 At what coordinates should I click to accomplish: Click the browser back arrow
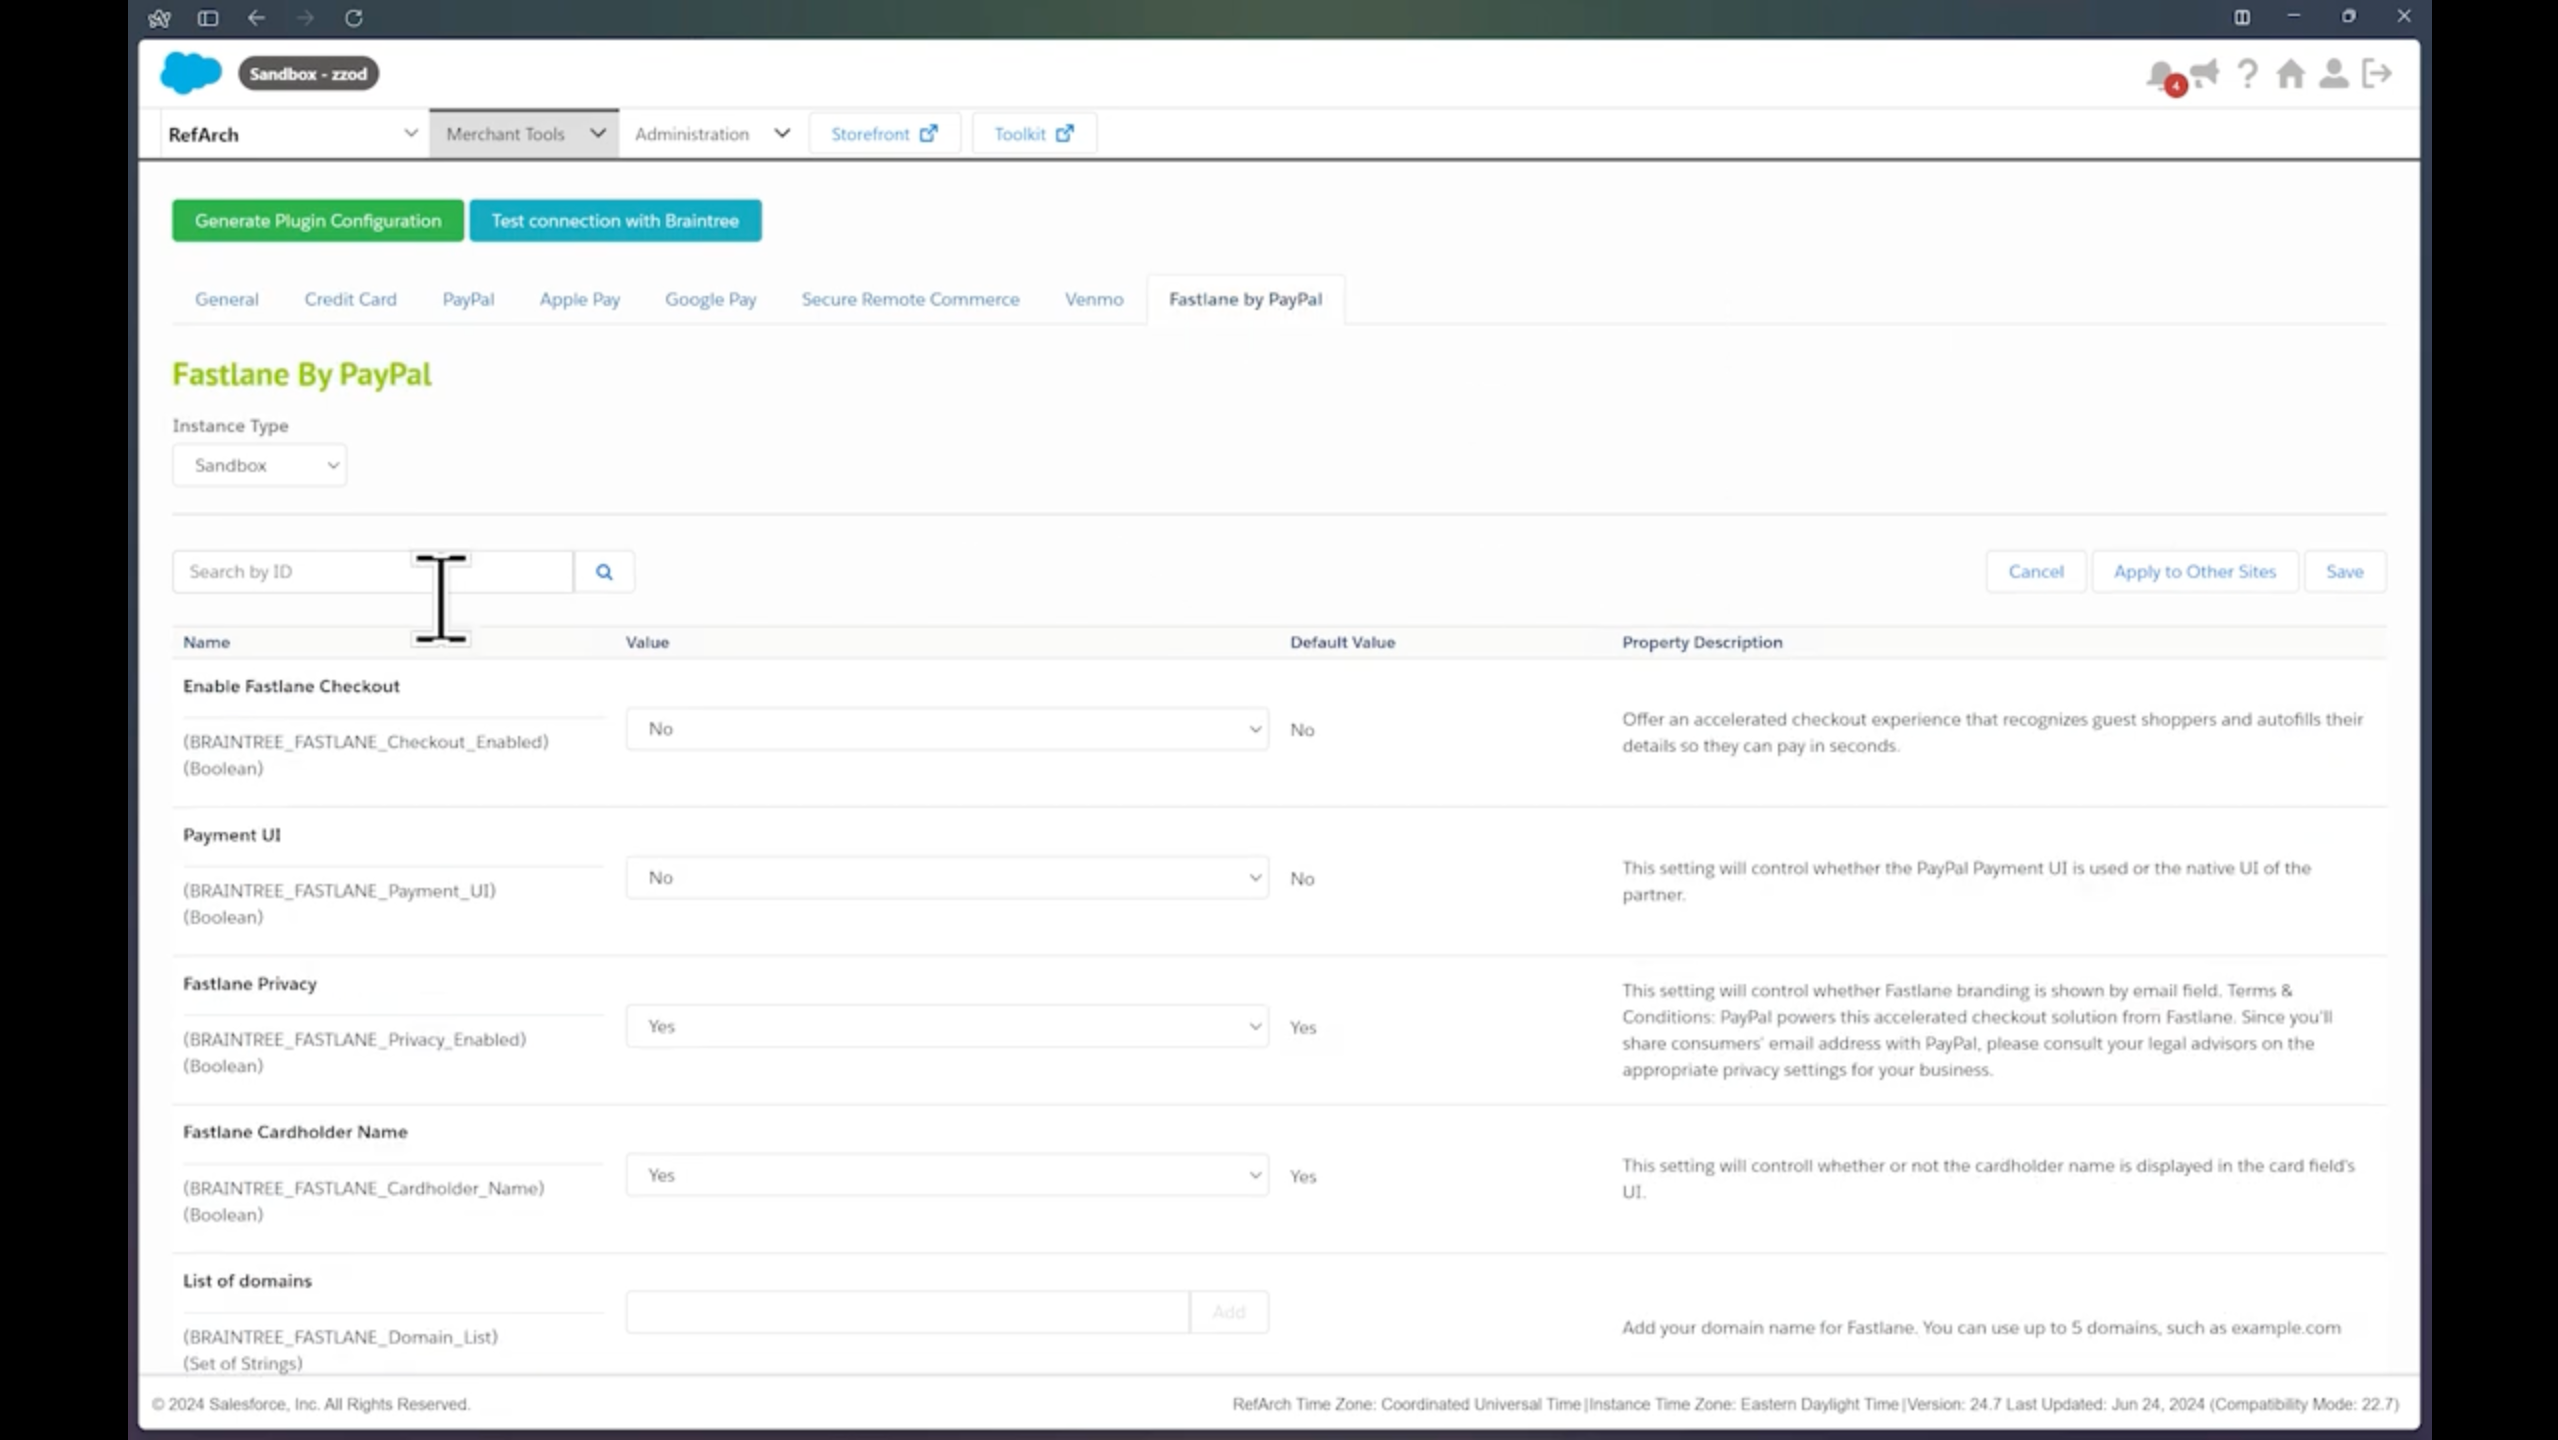point(256,18)
